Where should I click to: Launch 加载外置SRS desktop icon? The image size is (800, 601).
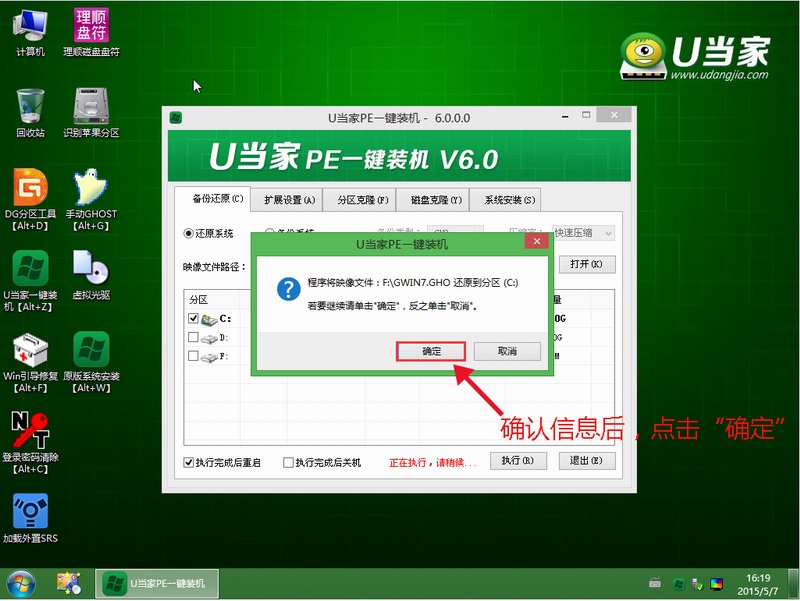point(30,518)
